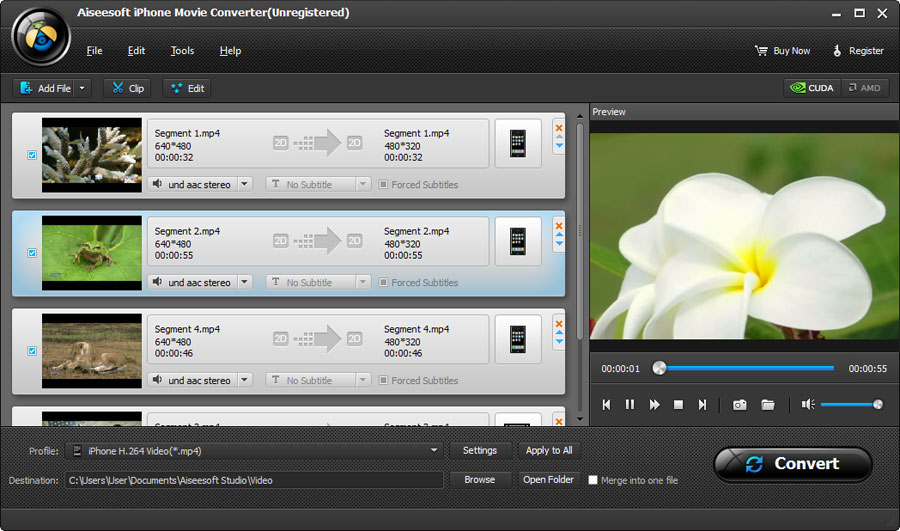Move Segment 2.mp4 up in the list
The height and width of the screenshot is (531, 900).
point(559,235)
